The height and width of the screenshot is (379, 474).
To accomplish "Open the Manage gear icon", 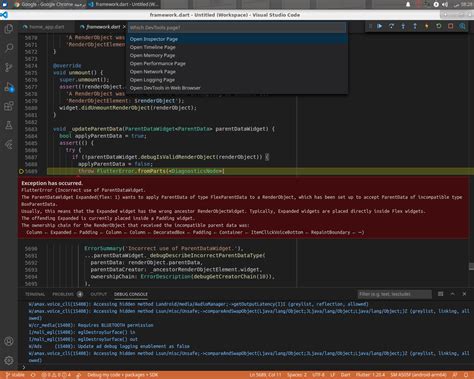I will click(x=9, y=360).
